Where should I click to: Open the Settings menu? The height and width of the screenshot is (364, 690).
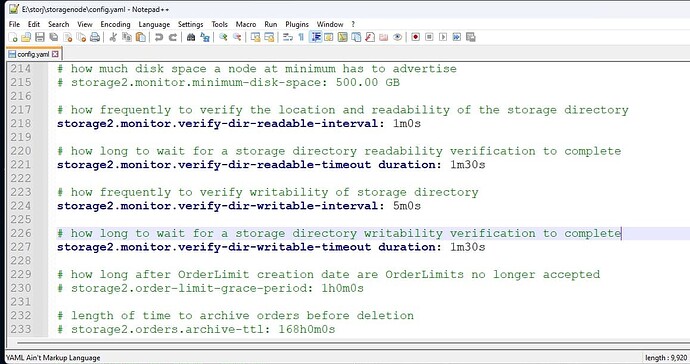pos(191,24)
